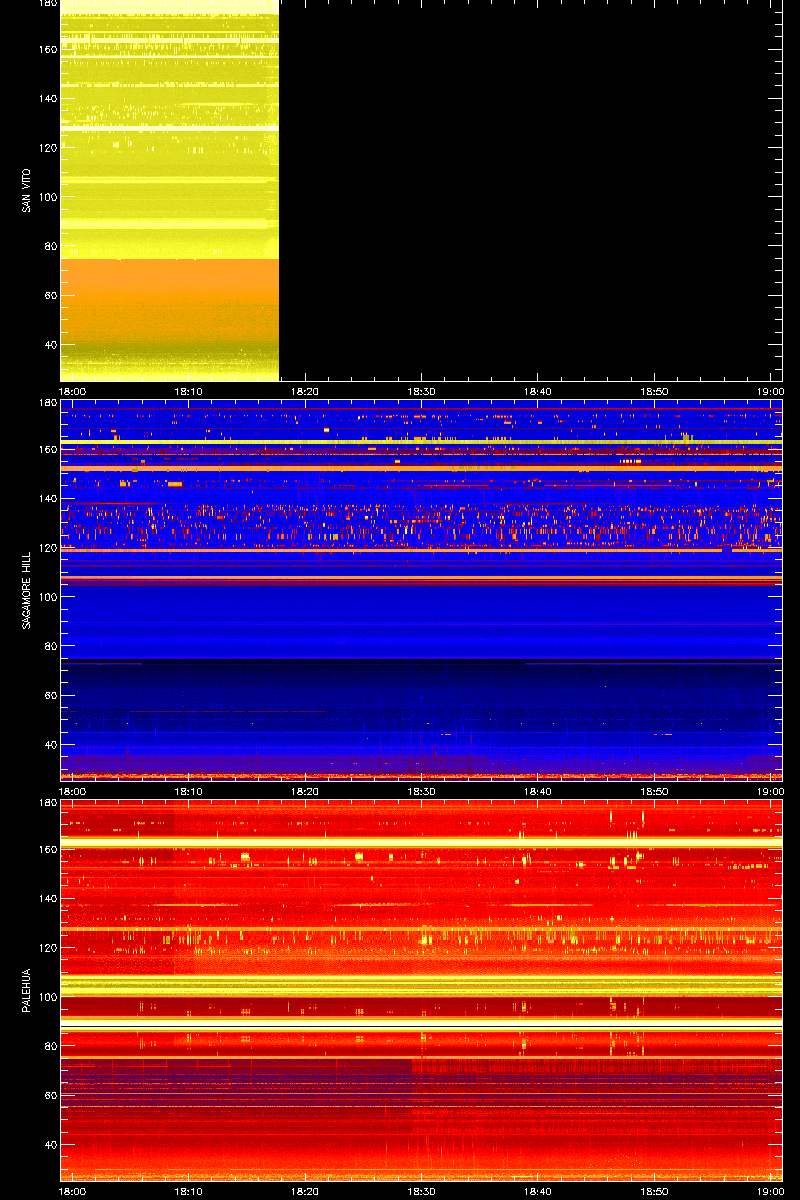This screenshot has width=800, height=1200.
Task: Click frequency label 160 on Palehua axis
Action: click(47, 849)
